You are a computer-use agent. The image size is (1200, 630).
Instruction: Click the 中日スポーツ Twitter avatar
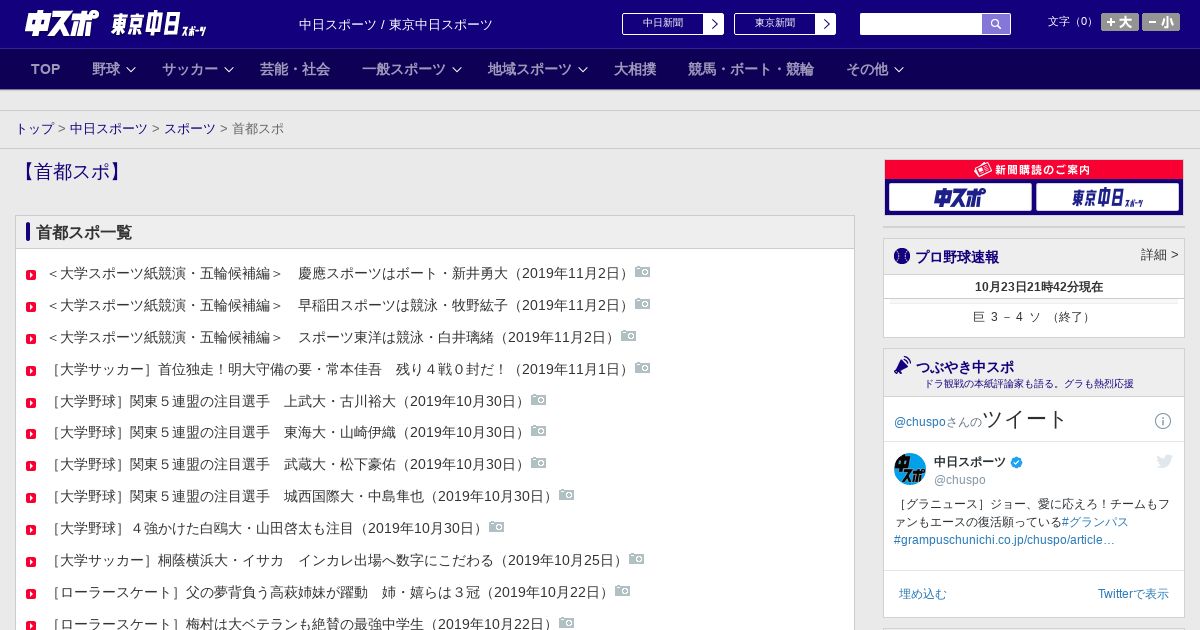910,469
